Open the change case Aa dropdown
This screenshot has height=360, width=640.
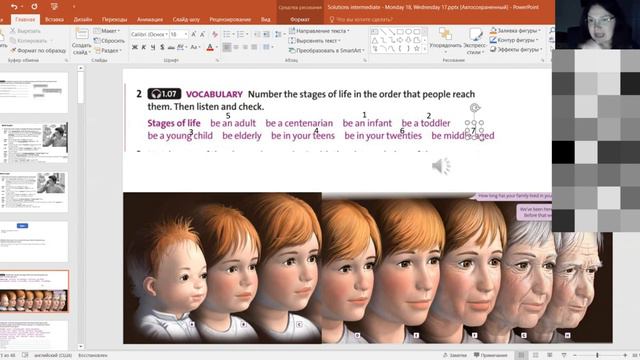[195, 47]
